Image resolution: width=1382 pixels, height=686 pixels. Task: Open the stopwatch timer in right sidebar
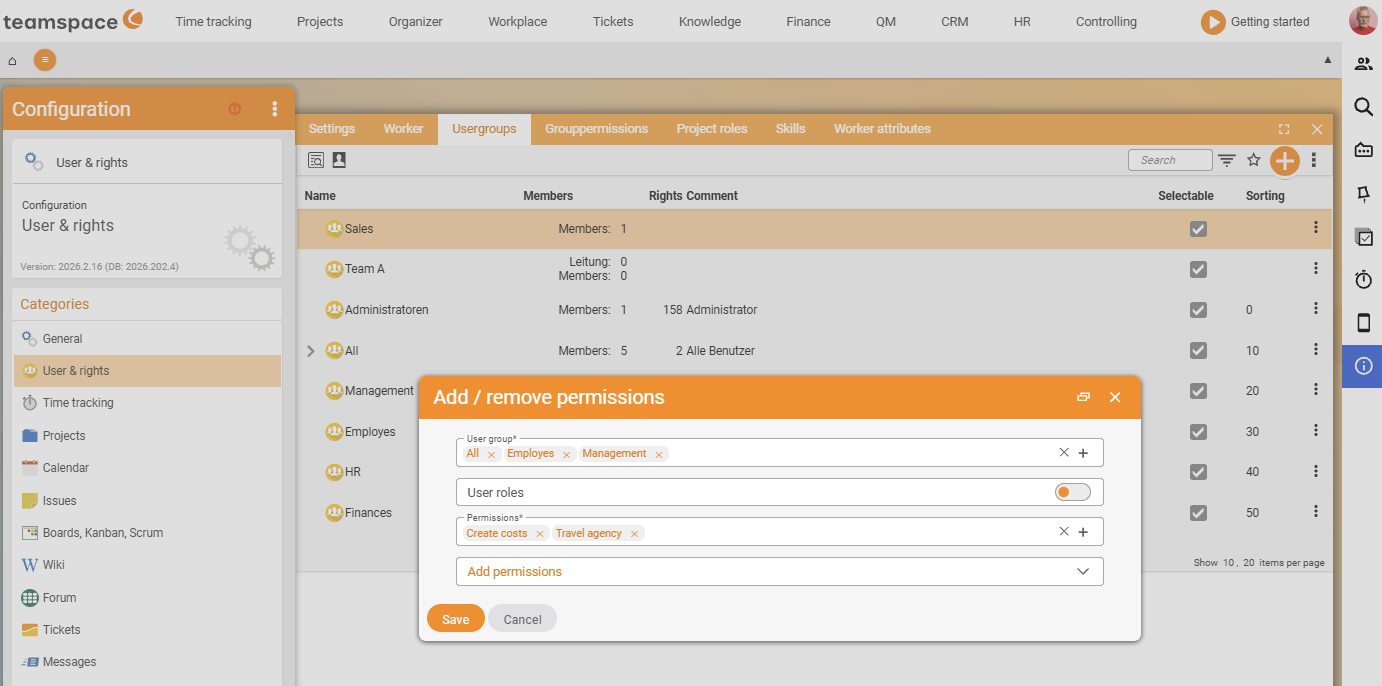pyautogui.click(x=1363, y=280)
